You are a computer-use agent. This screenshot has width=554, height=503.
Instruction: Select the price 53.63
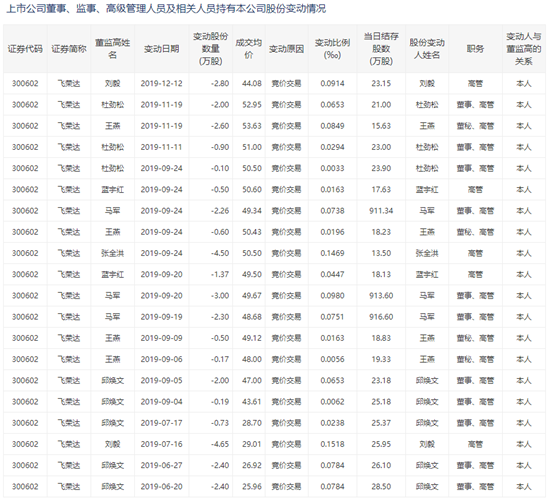(252, 126)
